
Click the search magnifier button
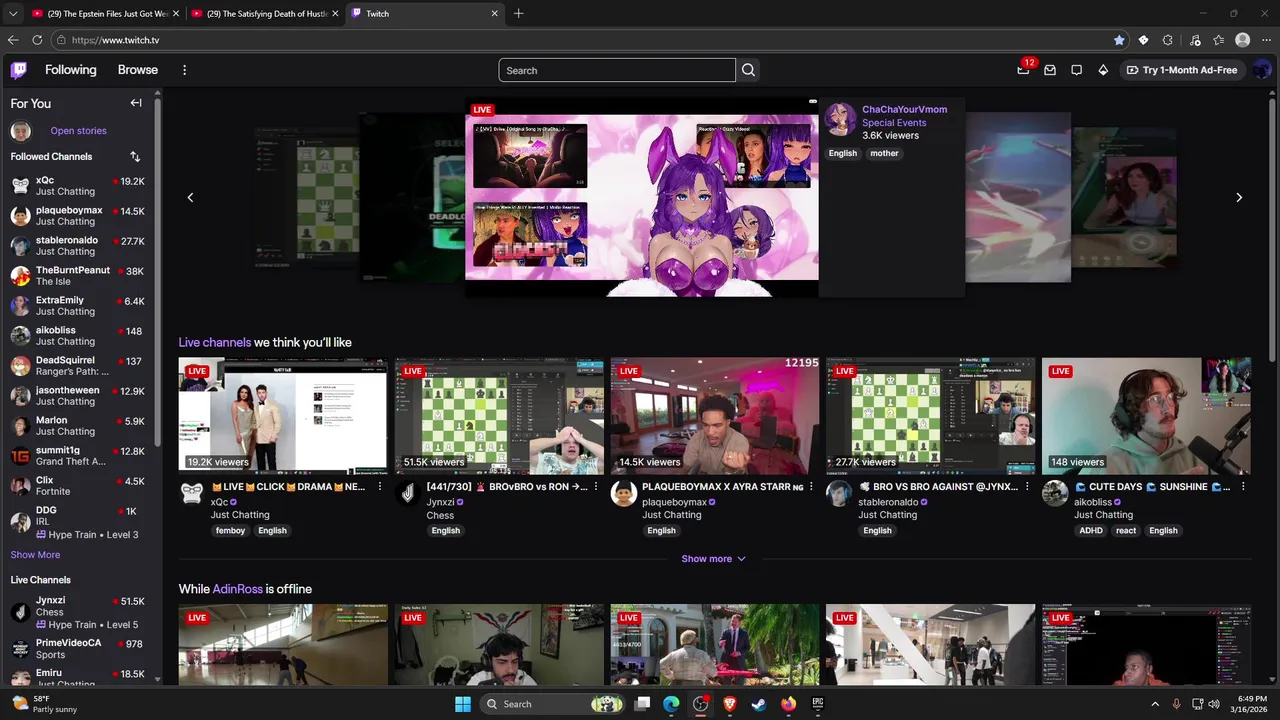[748, 70]
